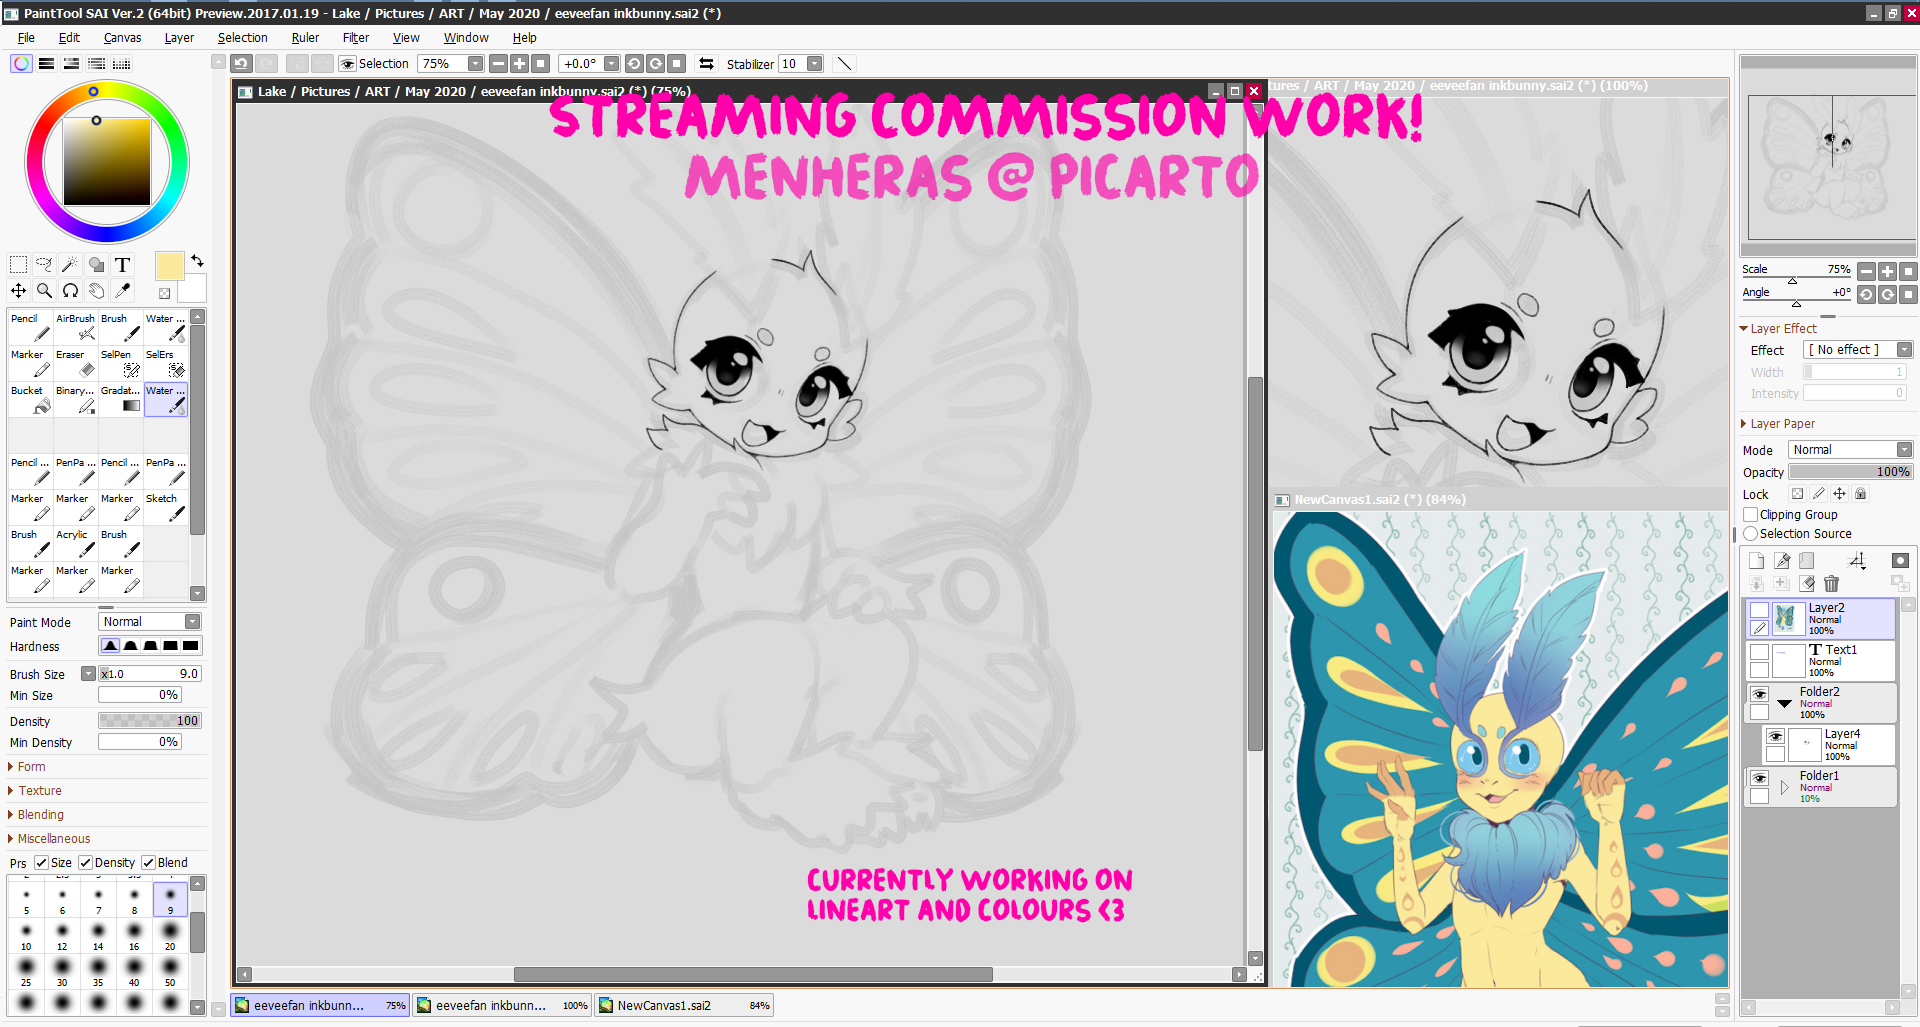
Task: Select the eyedropper color picker tool
Action: pos(122,291)
